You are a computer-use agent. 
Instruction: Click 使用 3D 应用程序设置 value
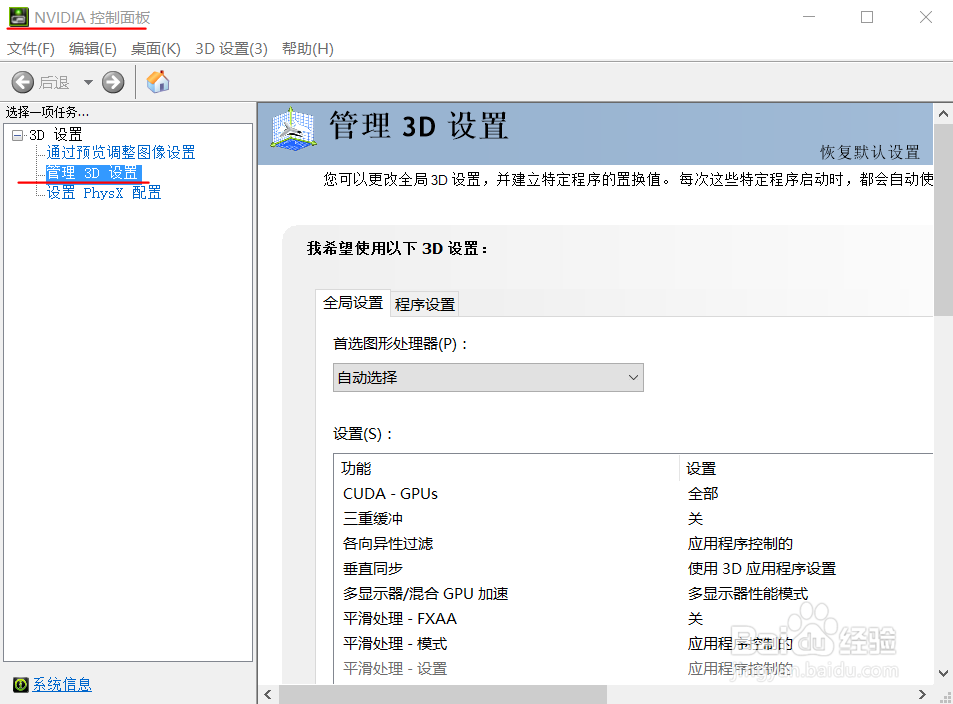(762, 568)
